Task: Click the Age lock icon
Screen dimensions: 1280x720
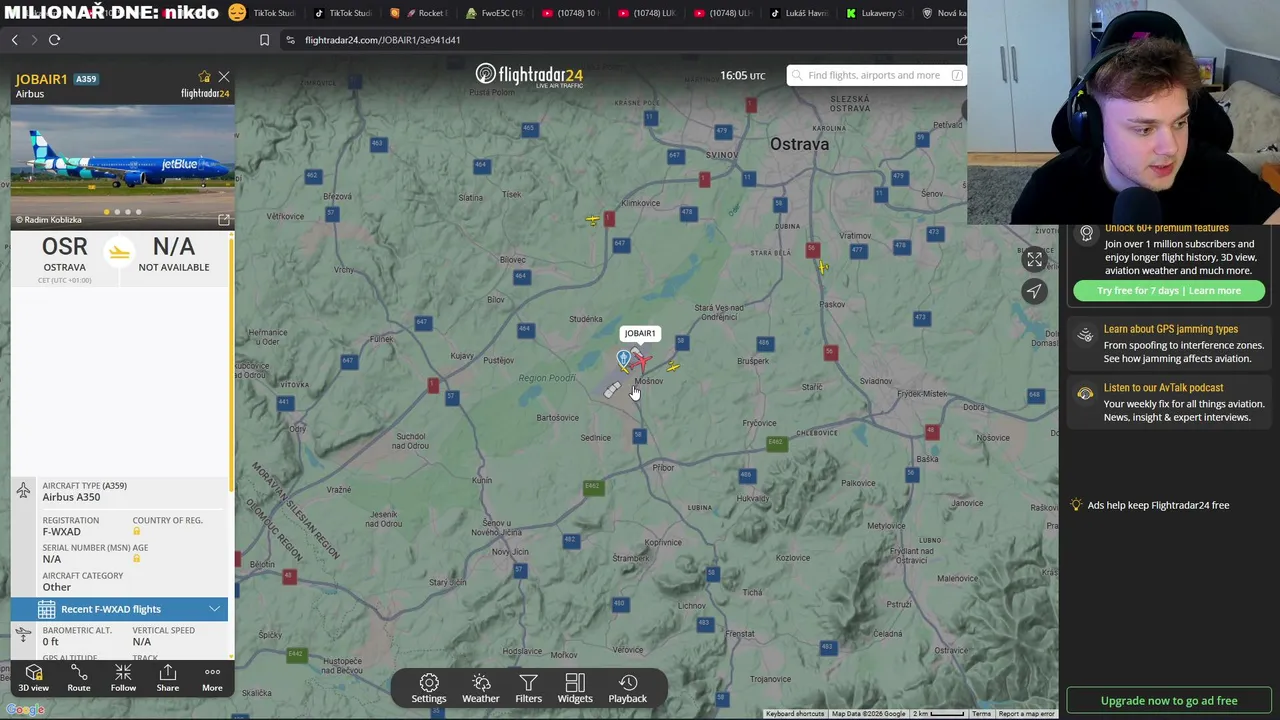Action: pos(137,559)
